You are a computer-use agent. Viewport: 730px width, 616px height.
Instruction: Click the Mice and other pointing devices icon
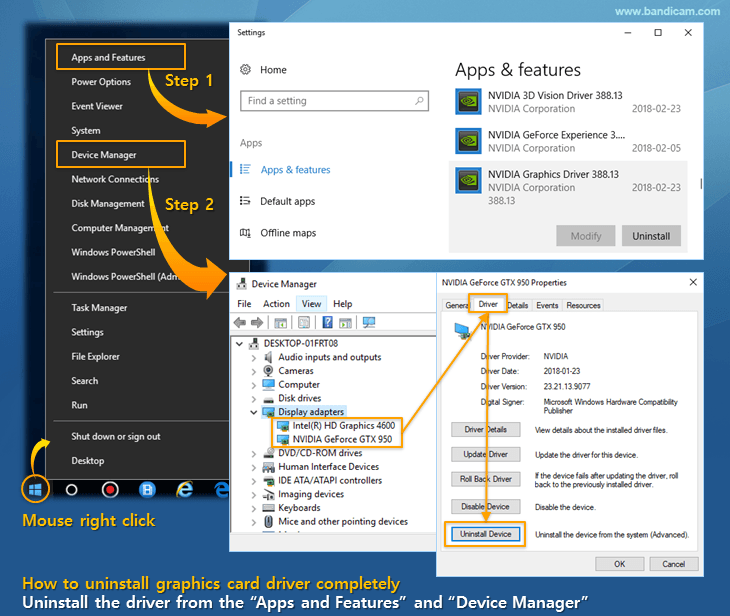click(x=268, y=521)
